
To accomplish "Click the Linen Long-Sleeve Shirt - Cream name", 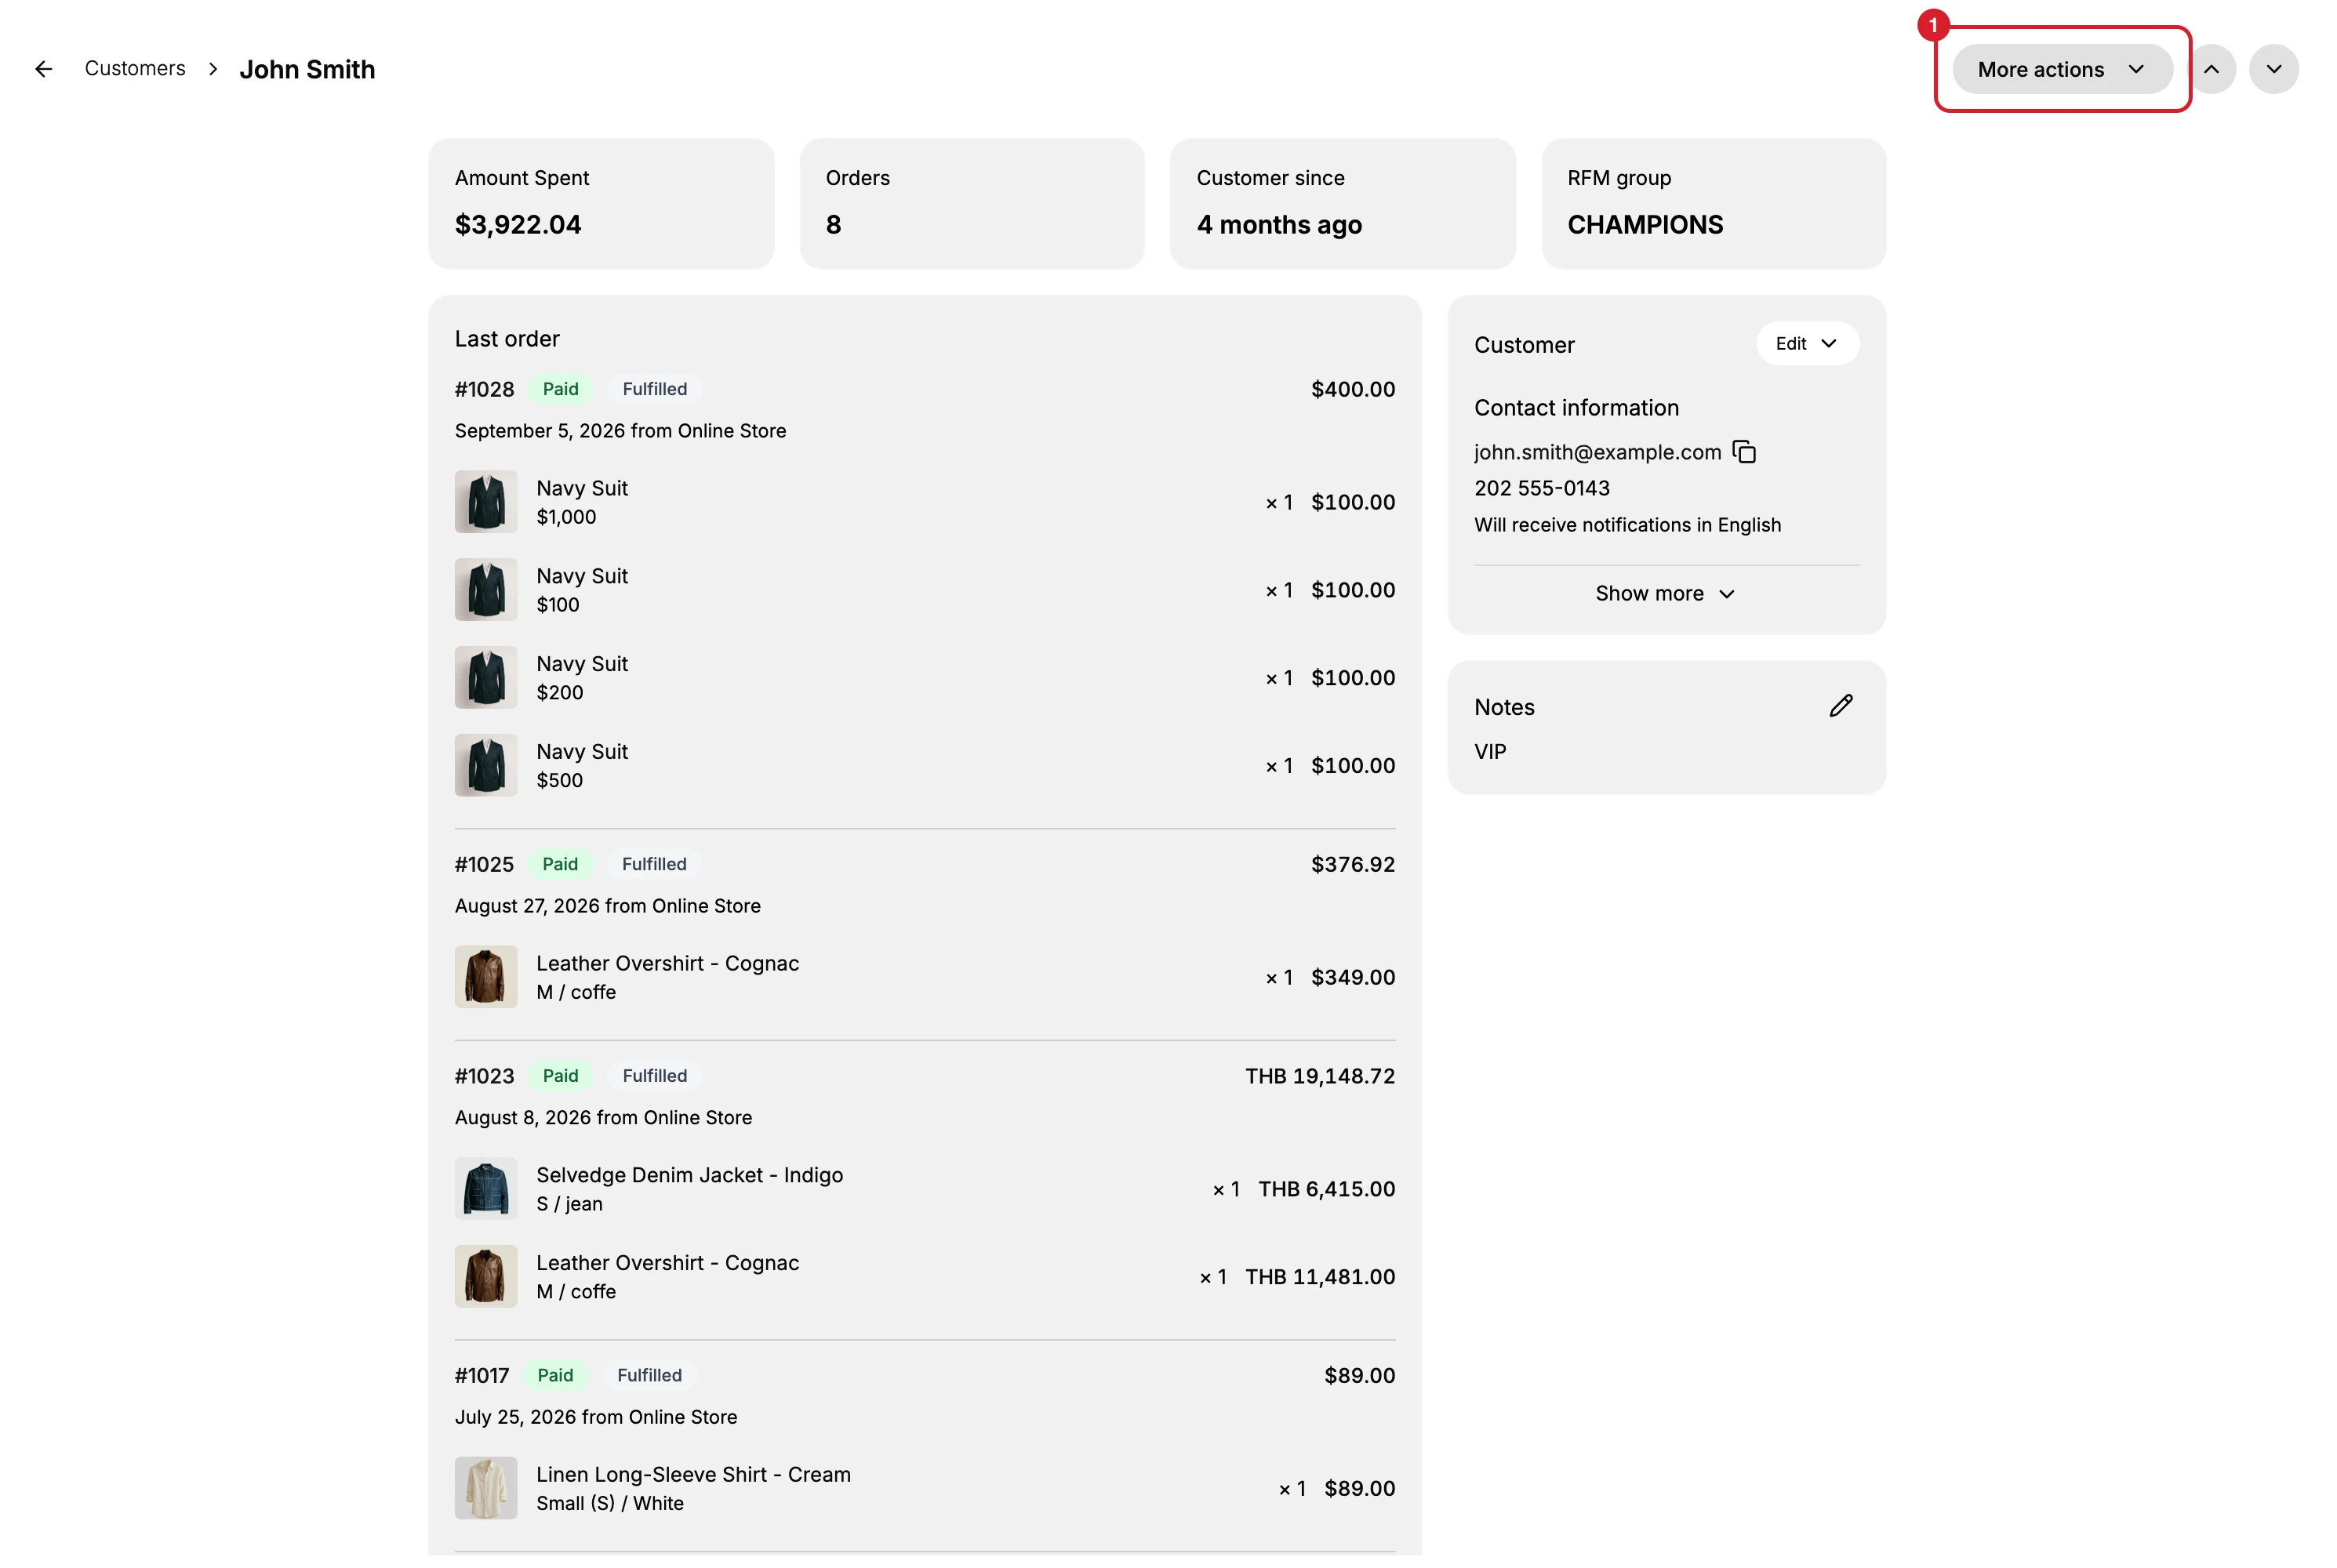I will click(693, 1474).
